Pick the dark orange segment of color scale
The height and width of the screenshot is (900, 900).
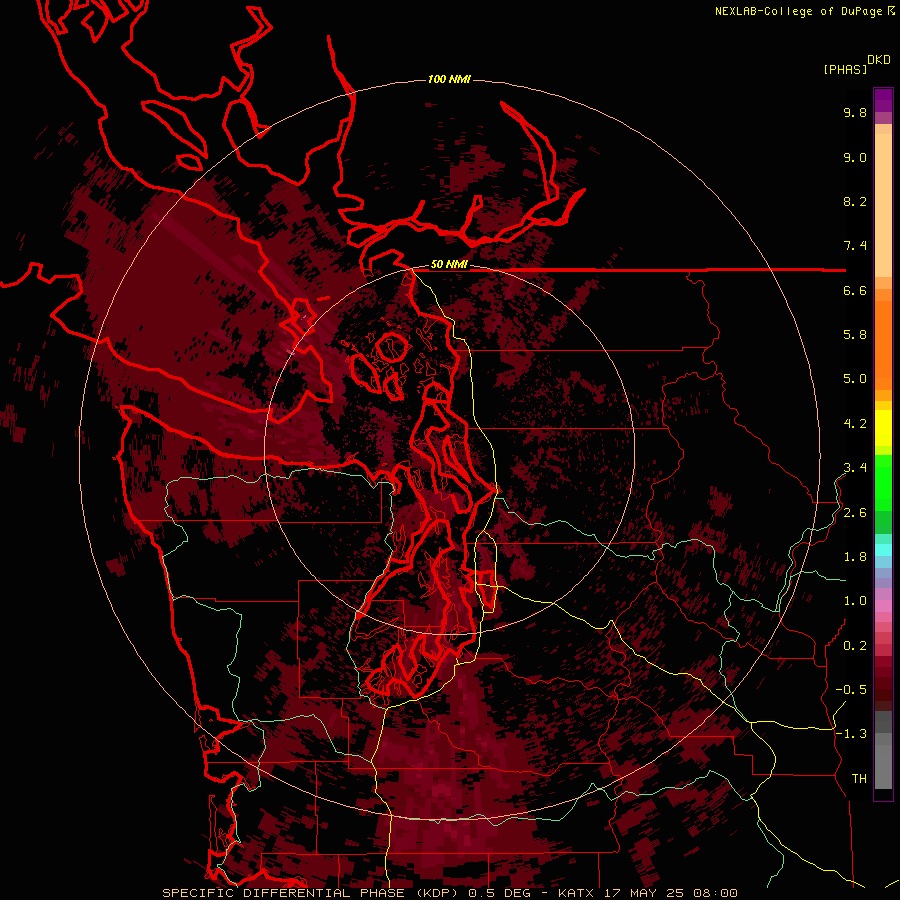click(883, 344)
